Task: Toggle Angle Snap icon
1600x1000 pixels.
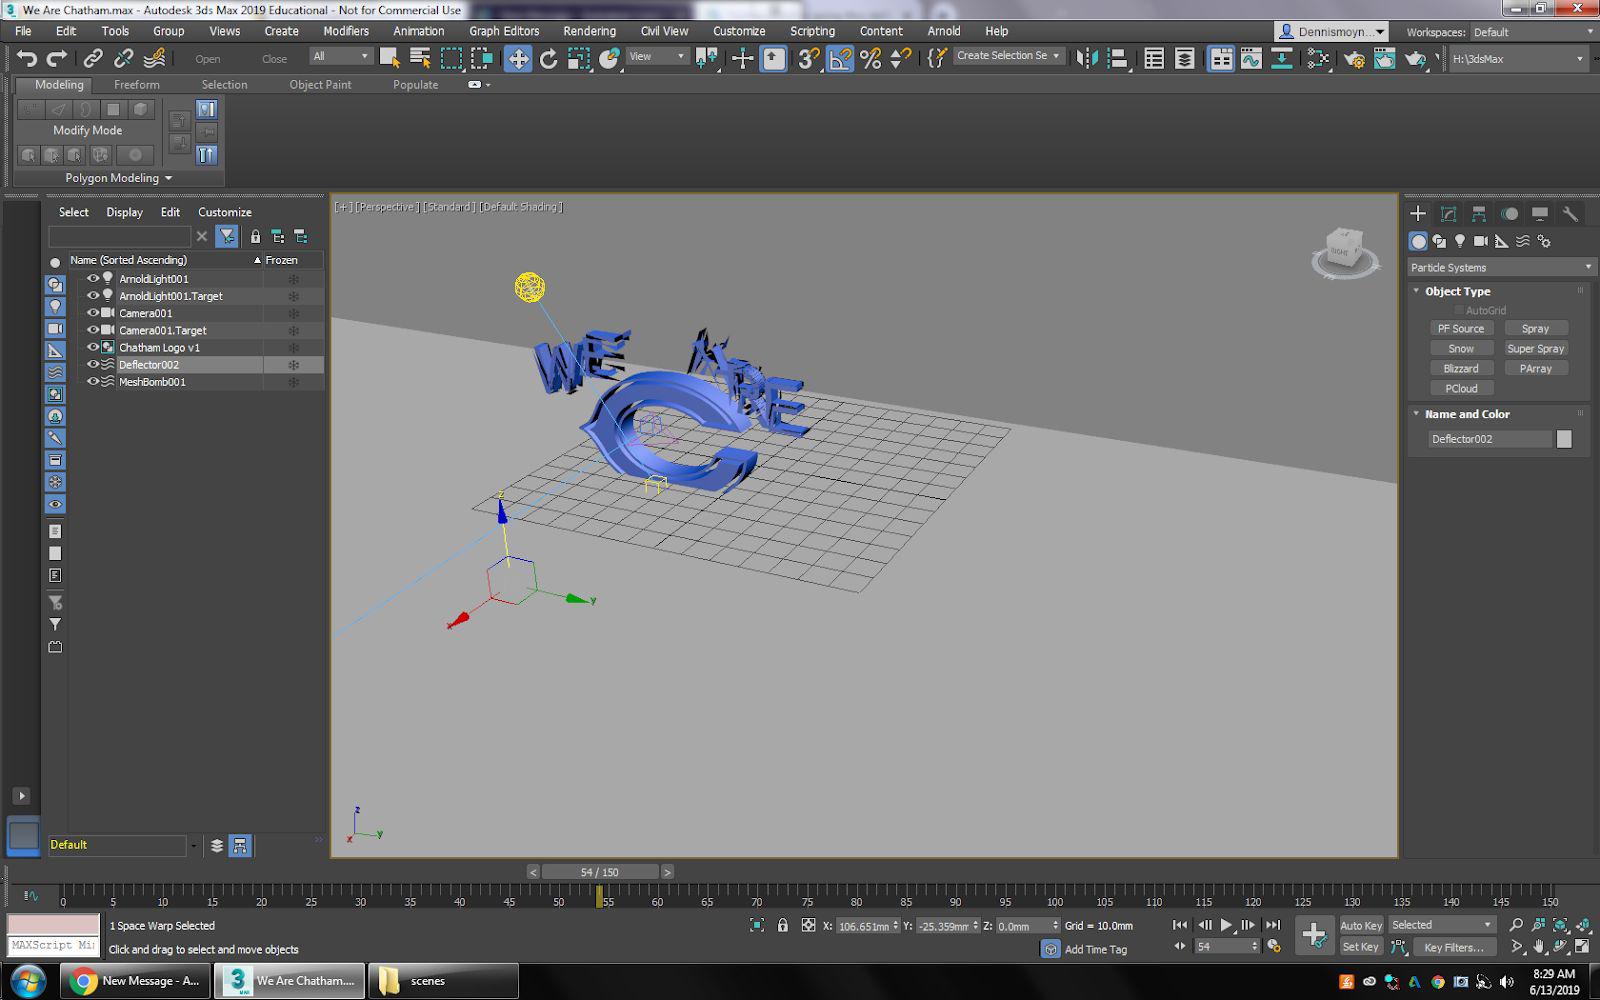Action: (x=840, y=59)
